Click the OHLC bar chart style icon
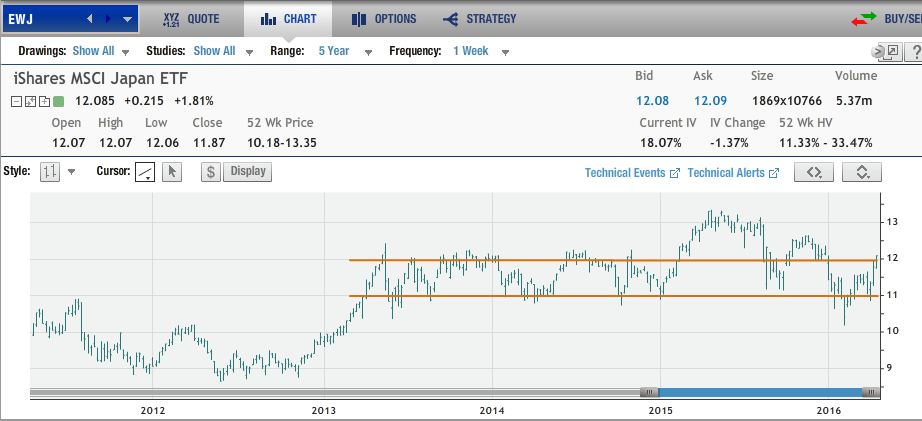 50,172
